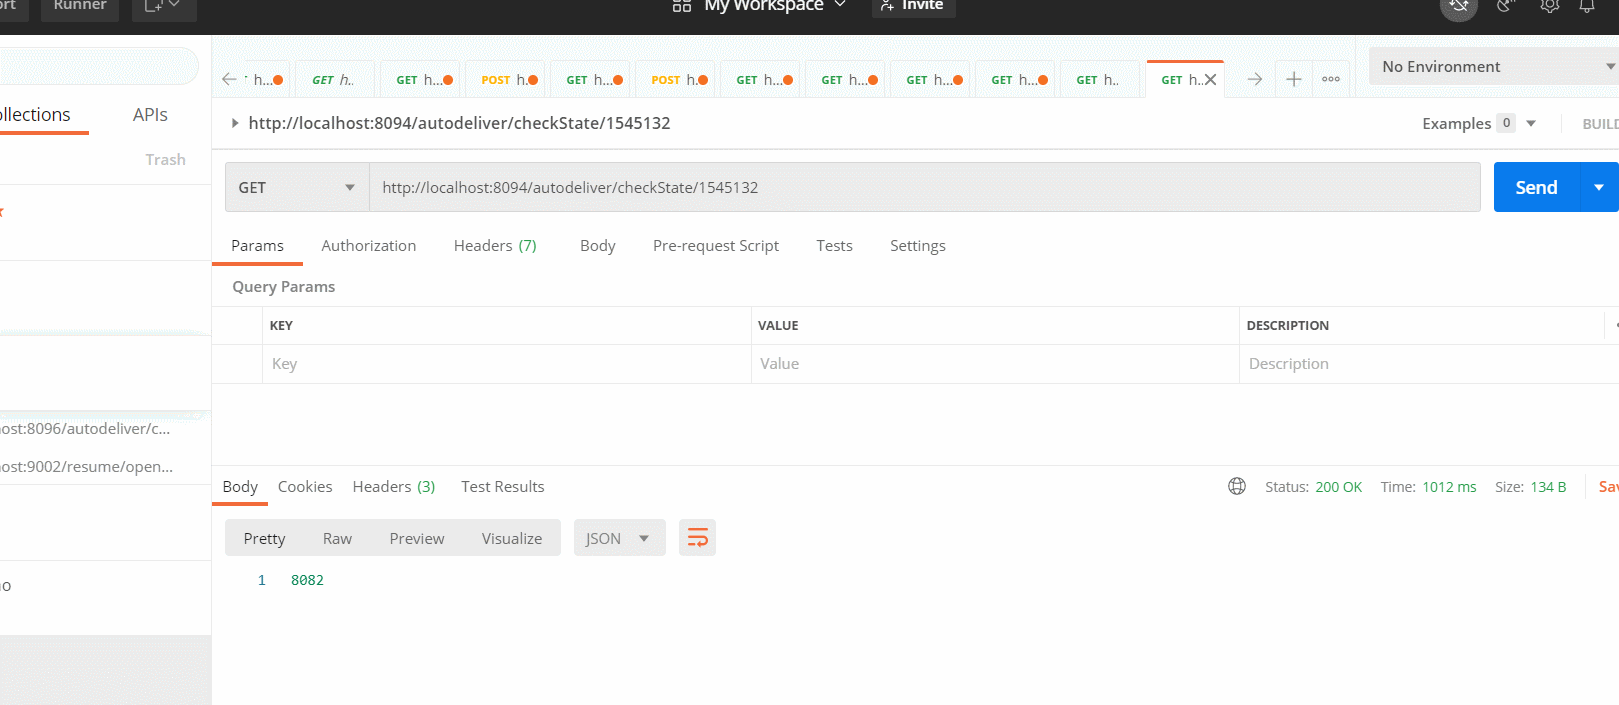Click the Invite button

pyautogui.click(x=913, y=6)
